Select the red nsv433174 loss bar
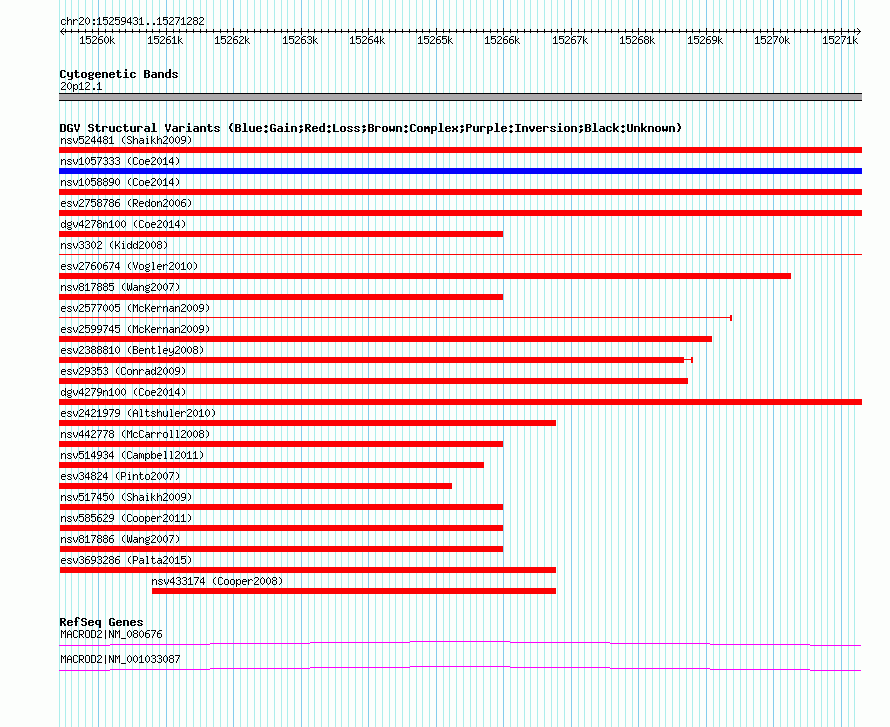890x727 pixels. coord(354,591)
